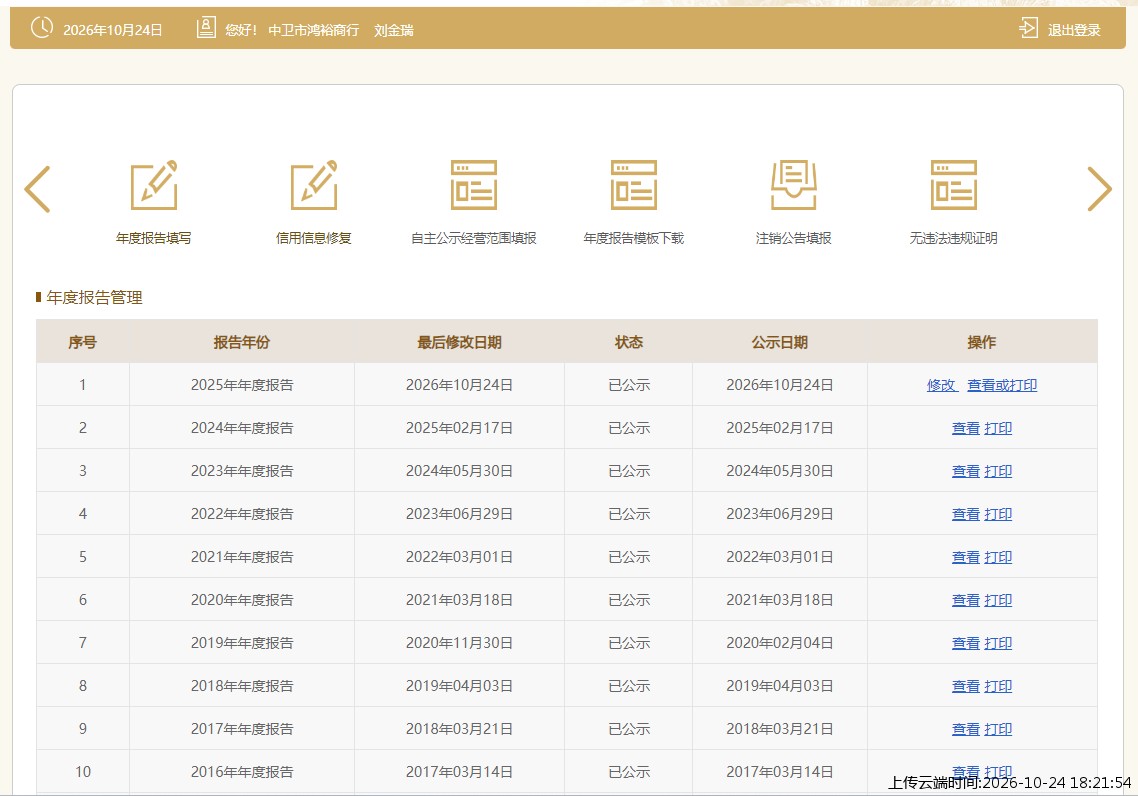1138x796 pixels.
Task: Select the 2019年年度报告 cell
Action: coord(242,643)
